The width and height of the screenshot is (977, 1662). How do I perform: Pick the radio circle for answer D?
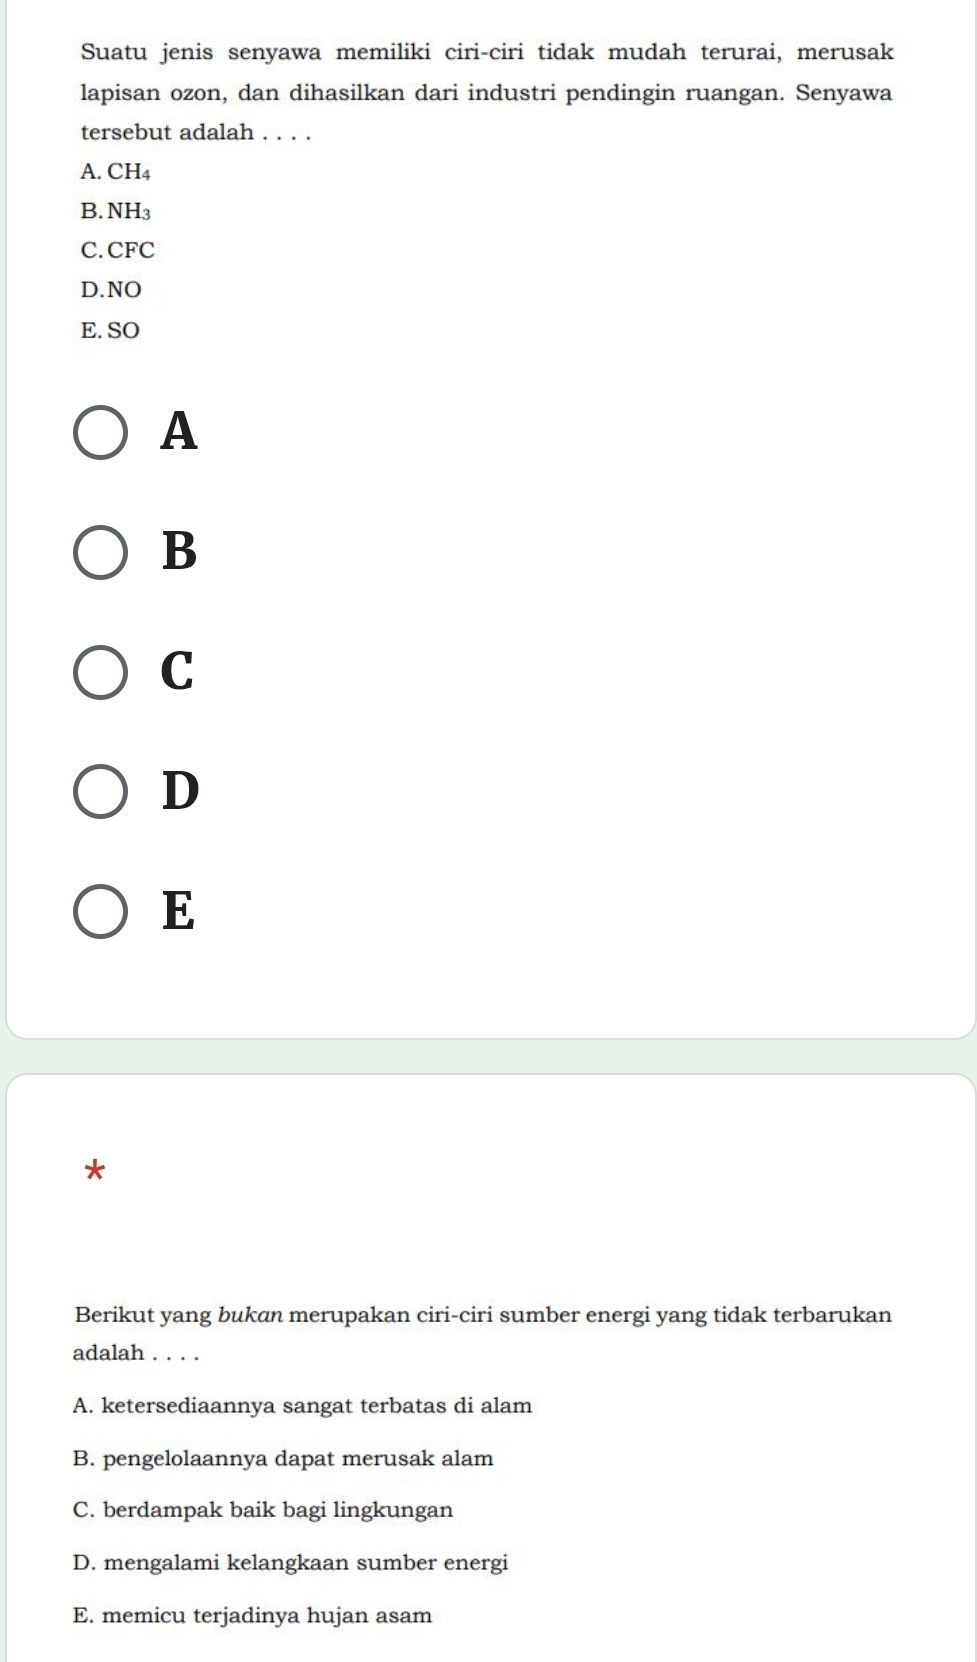(x=100, y=792)
